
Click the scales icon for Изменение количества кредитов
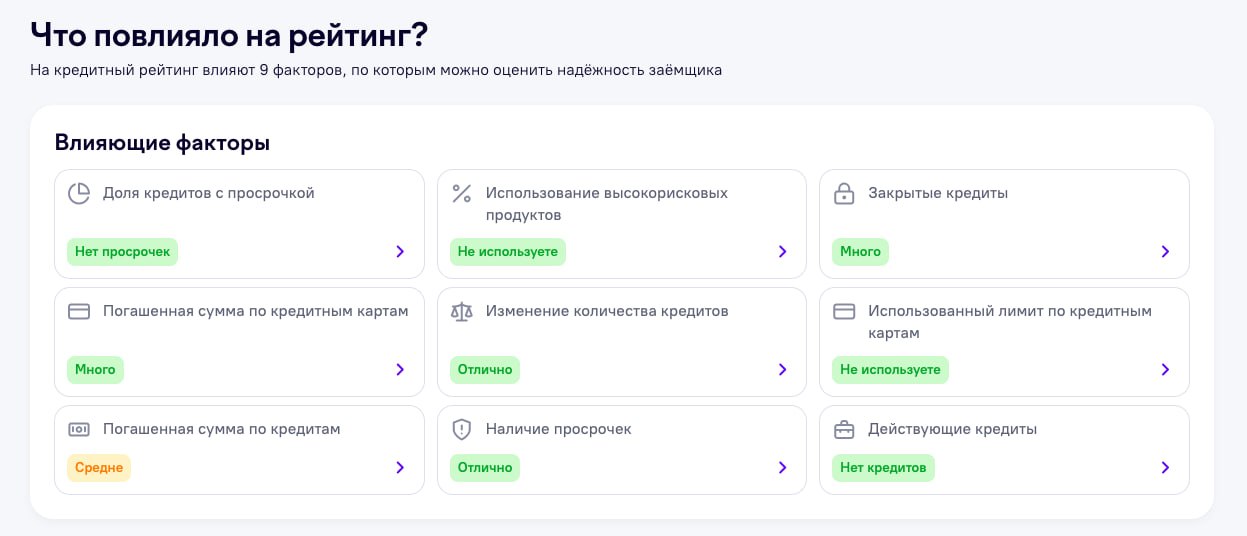tap(461, 312)
